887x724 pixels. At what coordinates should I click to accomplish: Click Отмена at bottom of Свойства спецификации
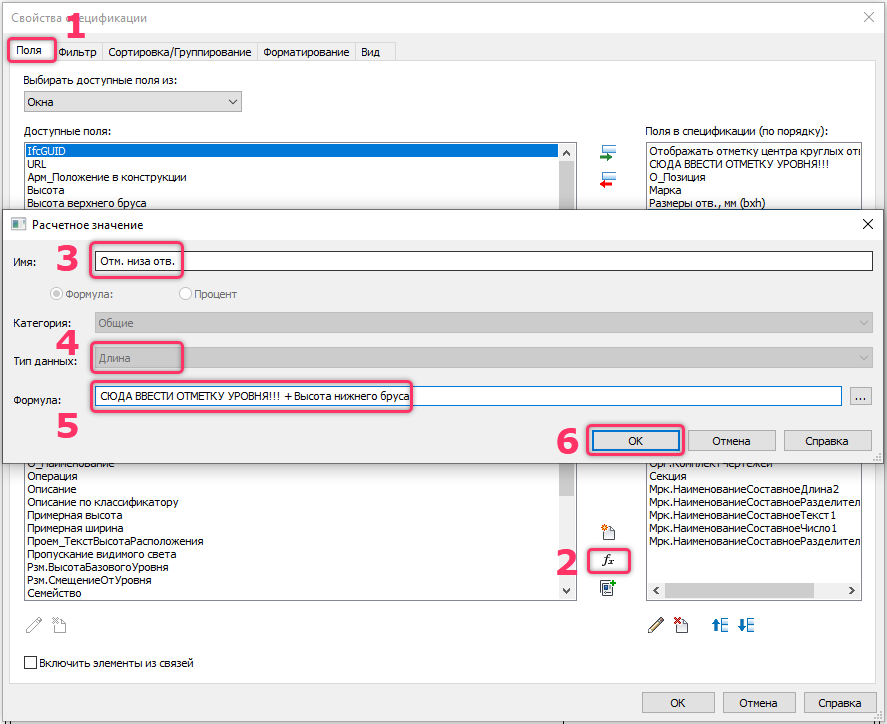click(x=759, y=703)
